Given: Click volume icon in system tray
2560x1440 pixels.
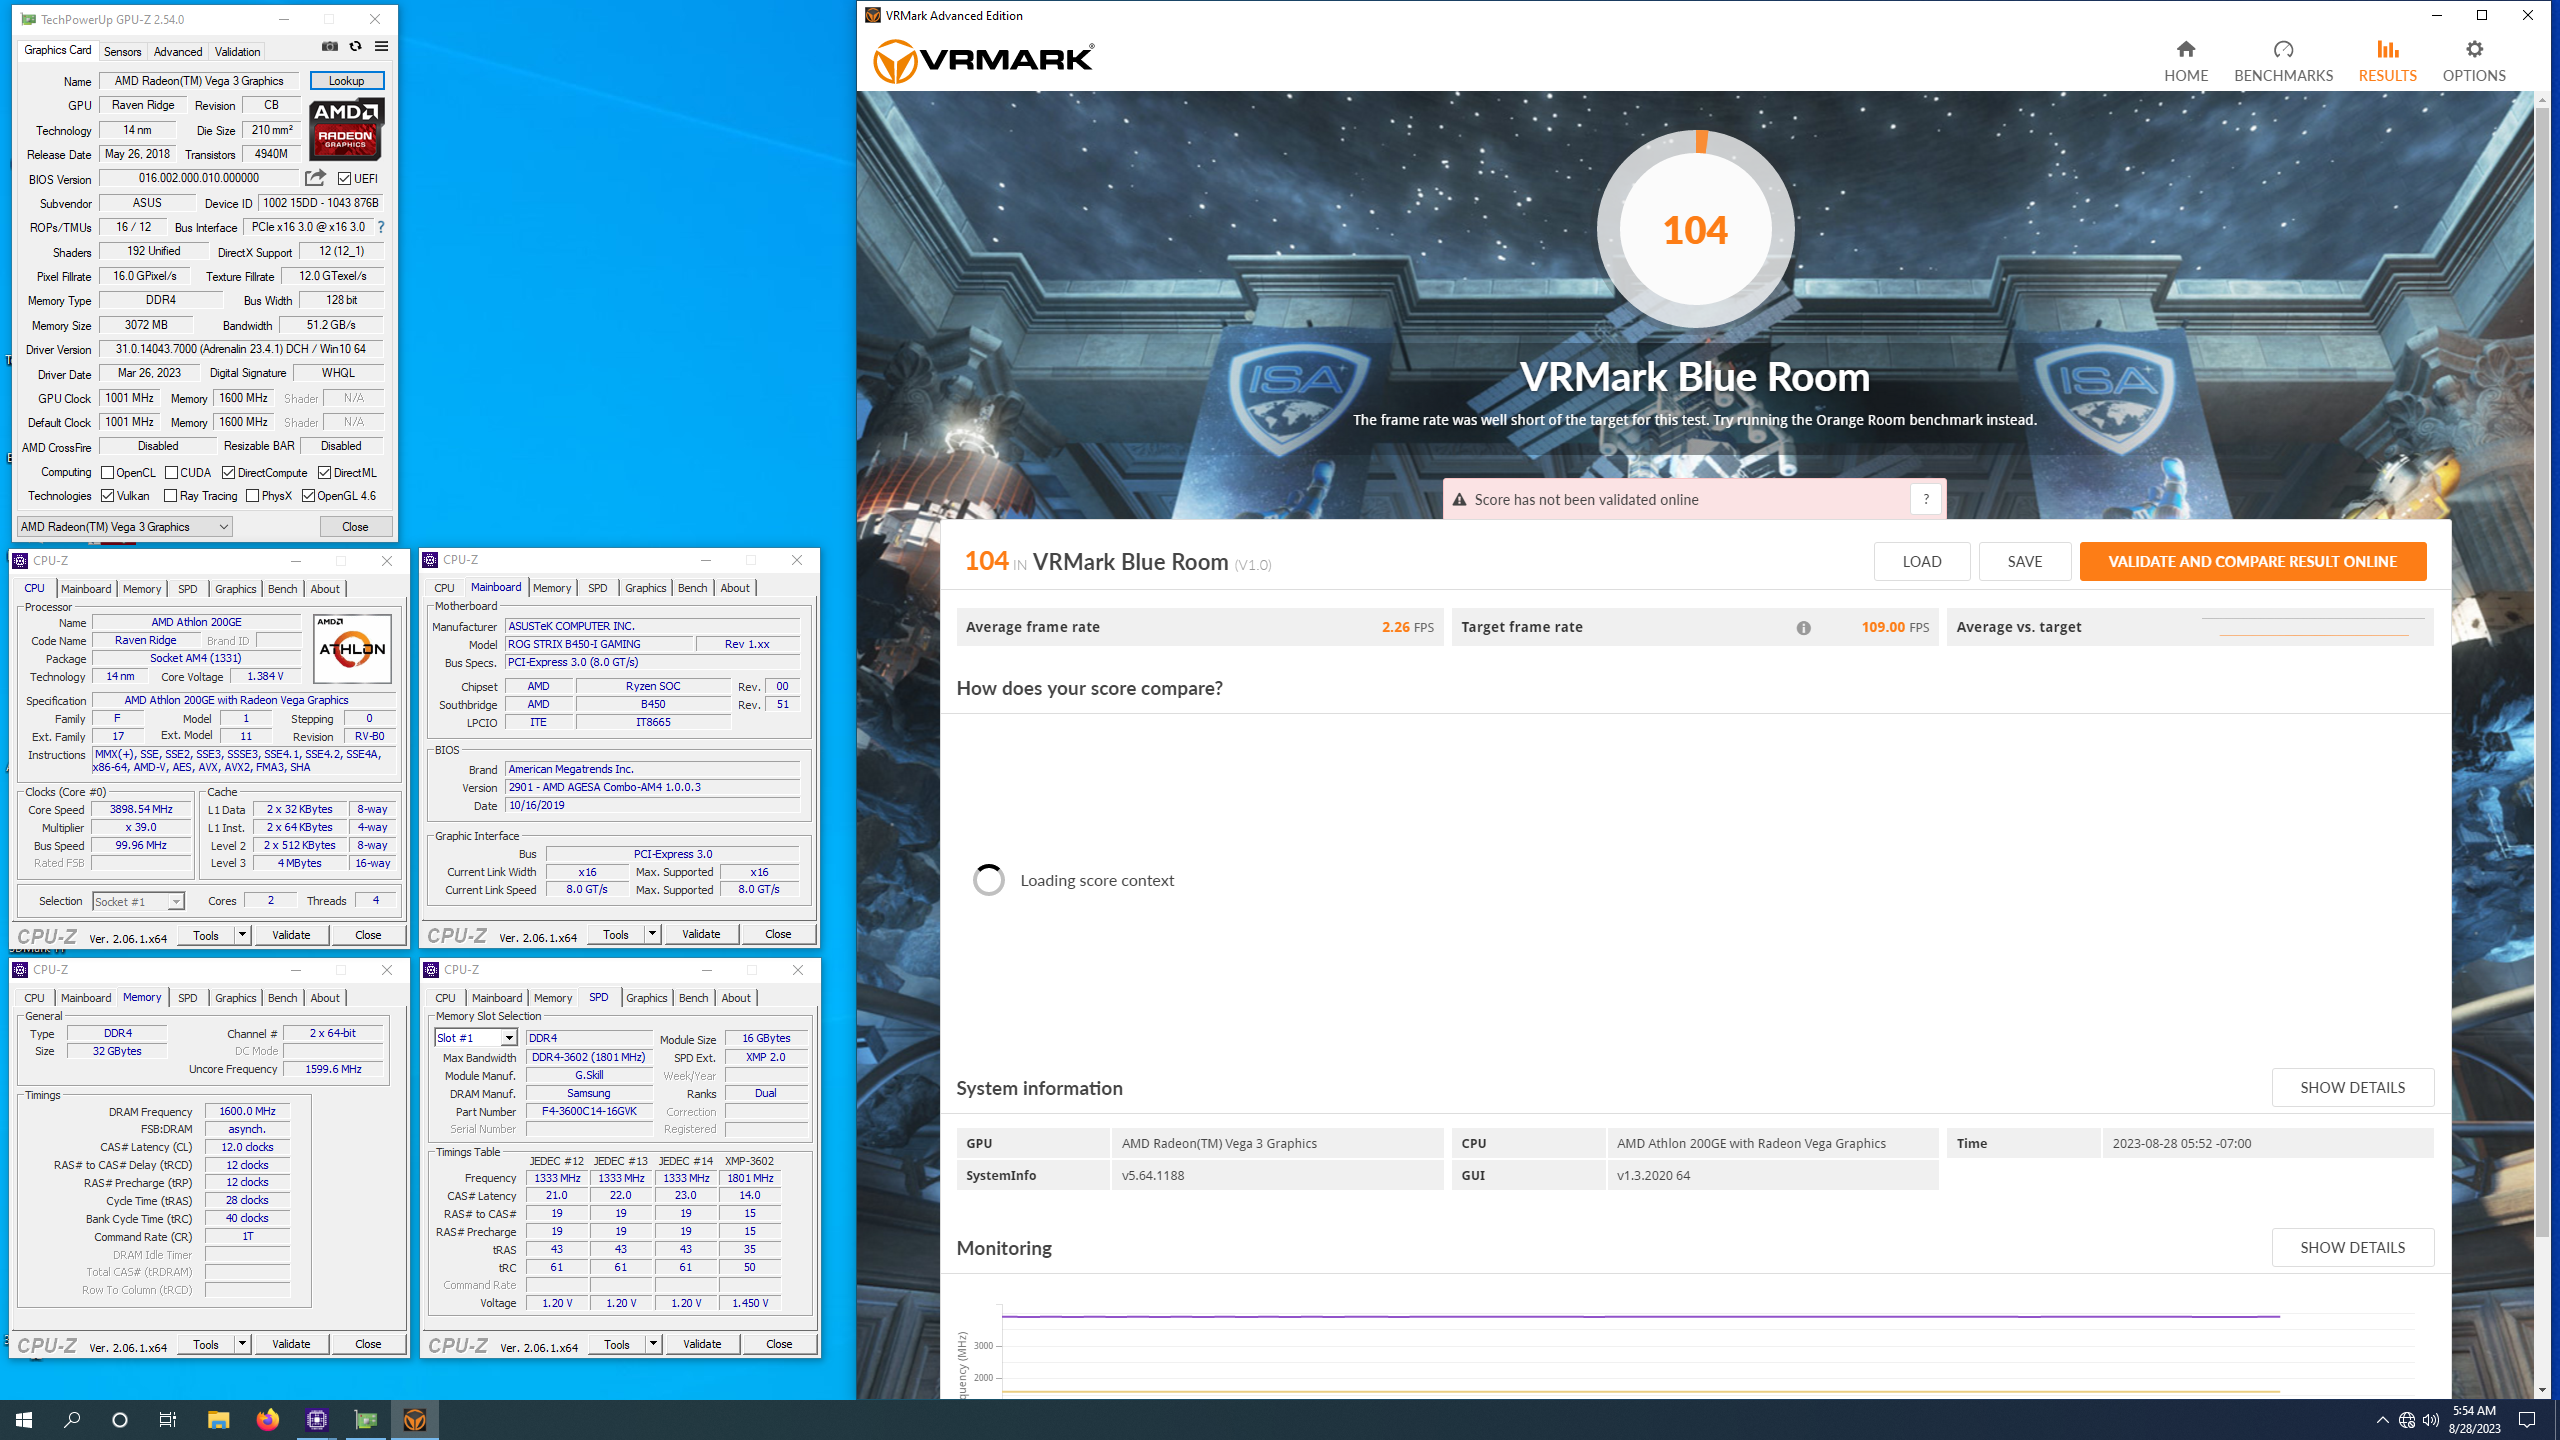Looking at the screenshot, I should [2431, 1420].
